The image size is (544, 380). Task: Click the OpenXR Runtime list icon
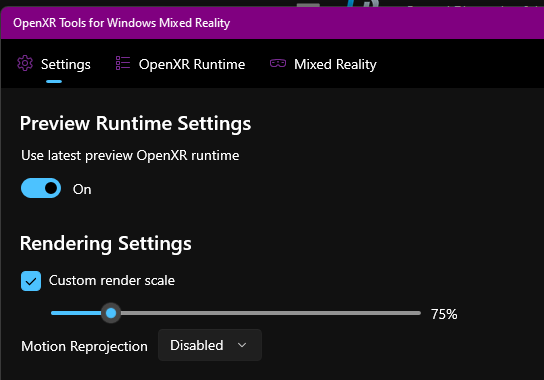tap(123, 64)
